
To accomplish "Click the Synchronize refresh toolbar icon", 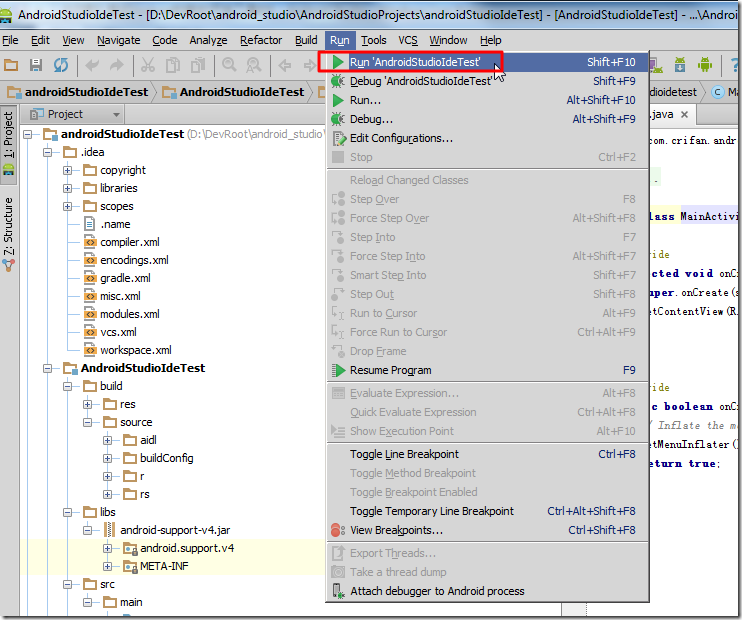I will 61,65.
